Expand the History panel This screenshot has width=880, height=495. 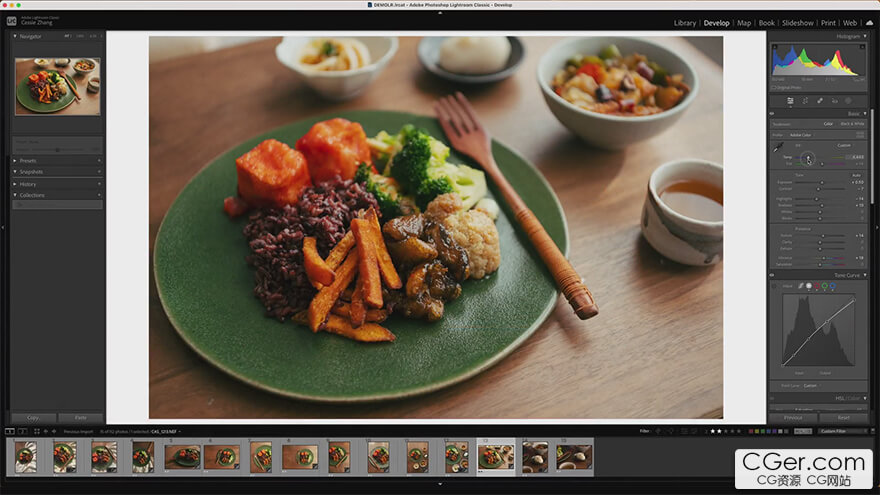pyautogui.click(x=15, y=184)
